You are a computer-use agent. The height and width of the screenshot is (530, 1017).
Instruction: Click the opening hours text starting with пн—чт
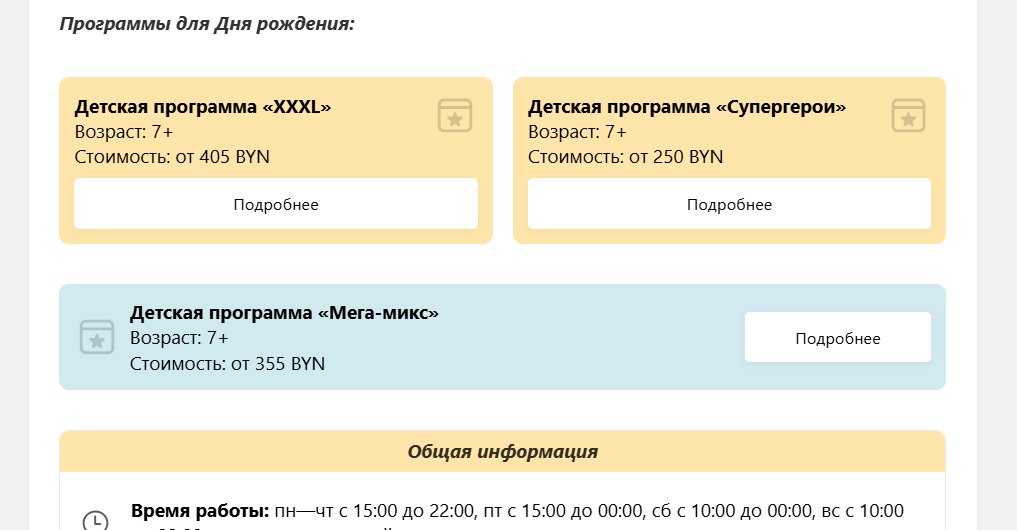pos(588,511)
